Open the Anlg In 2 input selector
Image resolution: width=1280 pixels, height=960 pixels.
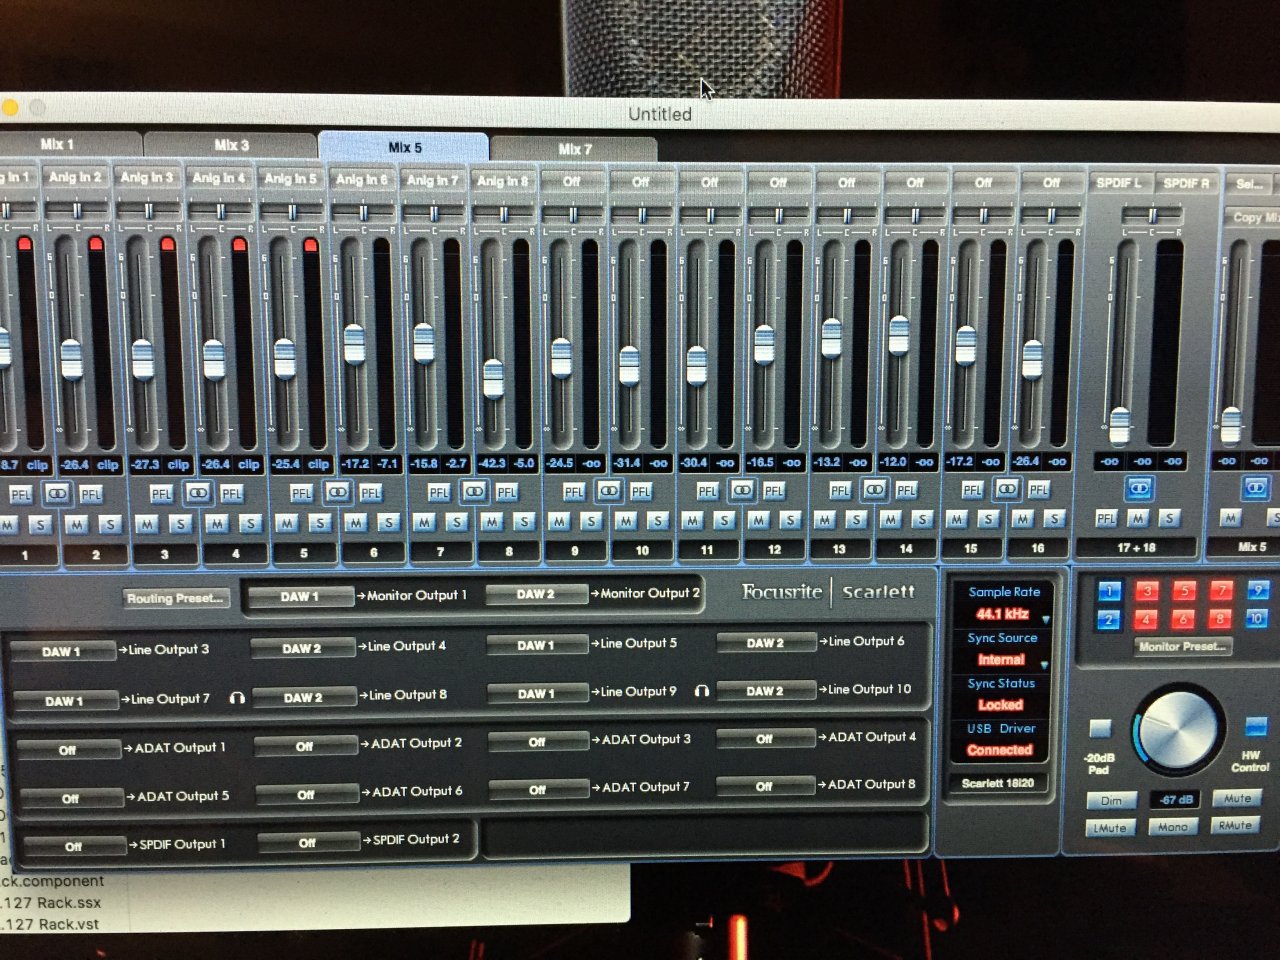(x=76, y=177)
